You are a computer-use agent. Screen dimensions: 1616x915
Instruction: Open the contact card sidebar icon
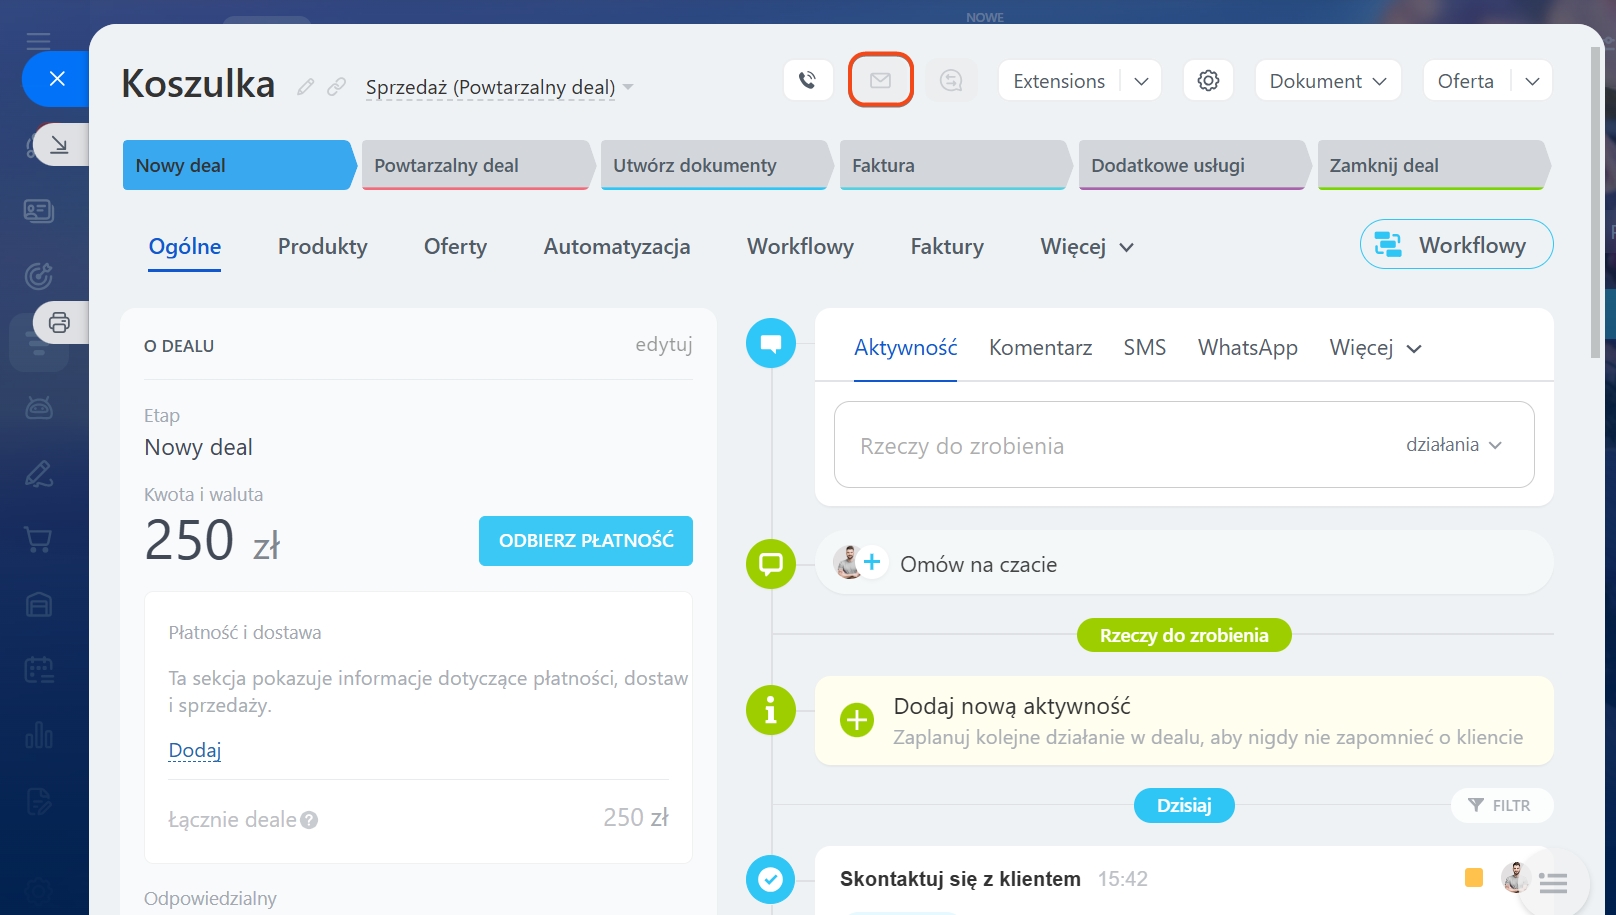[39, 211]
